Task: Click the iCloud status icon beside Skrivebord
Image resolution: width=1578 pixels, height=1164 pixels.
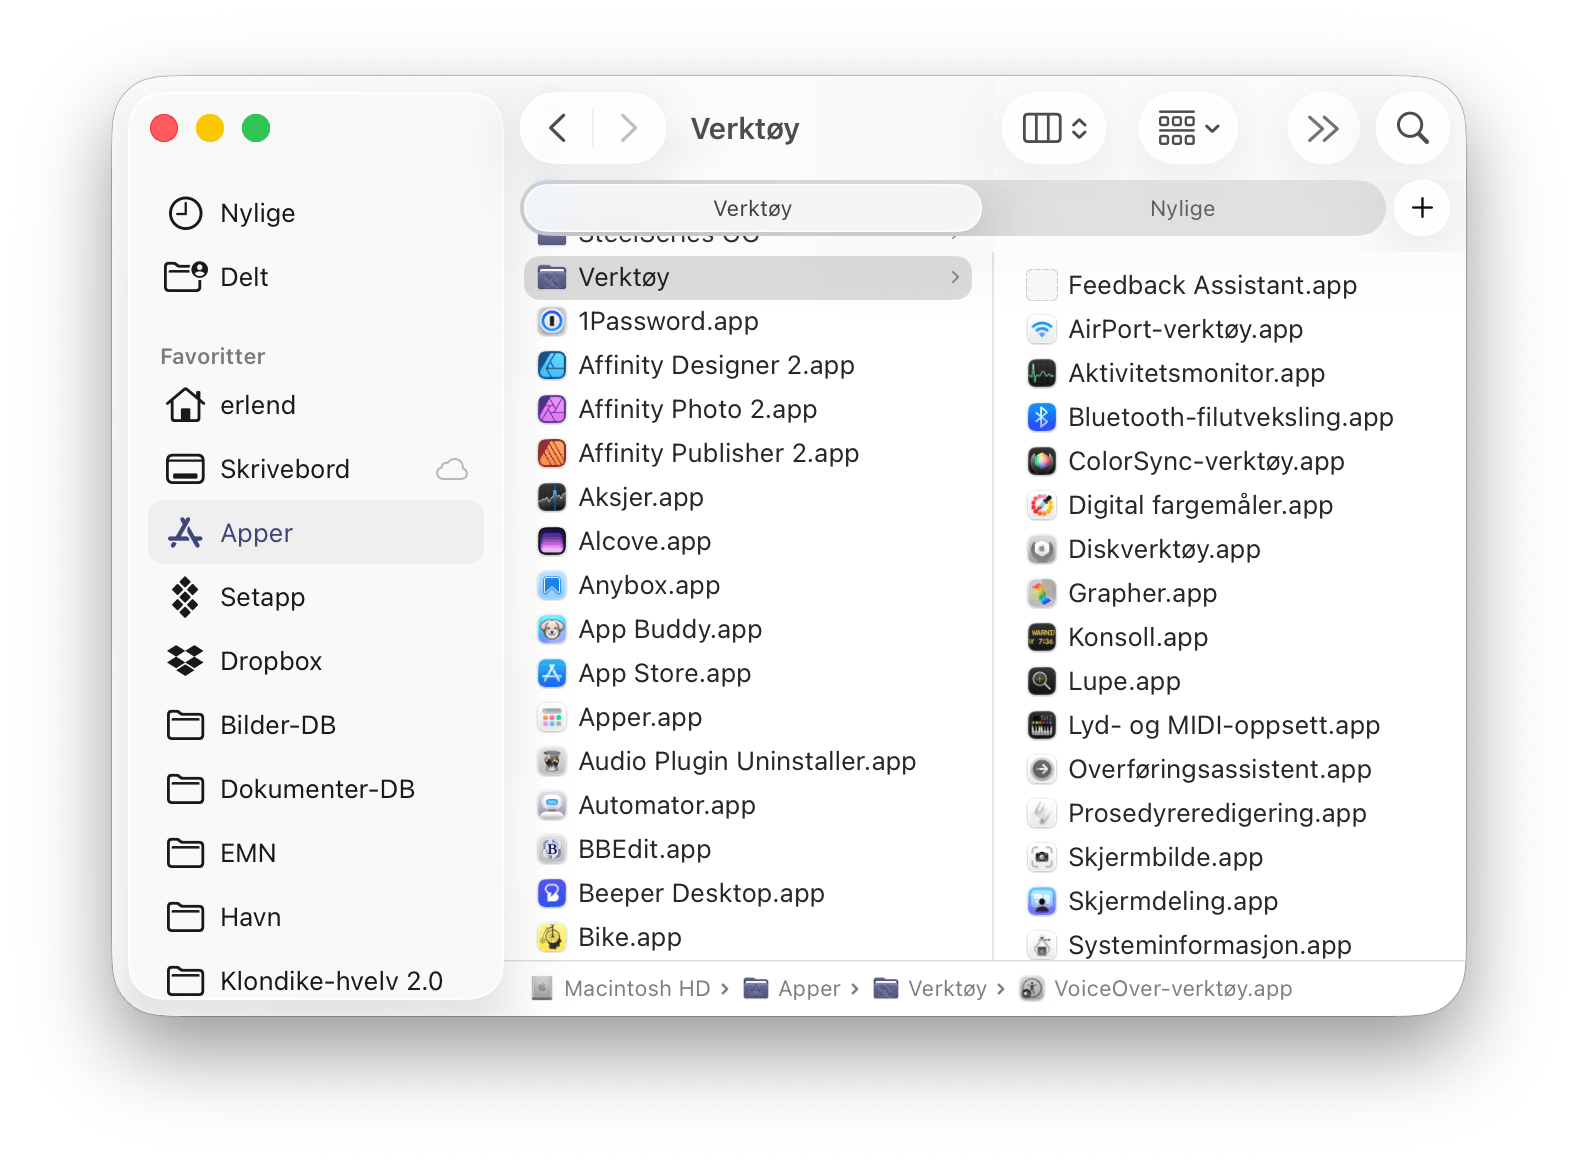Action: point(452,469)
